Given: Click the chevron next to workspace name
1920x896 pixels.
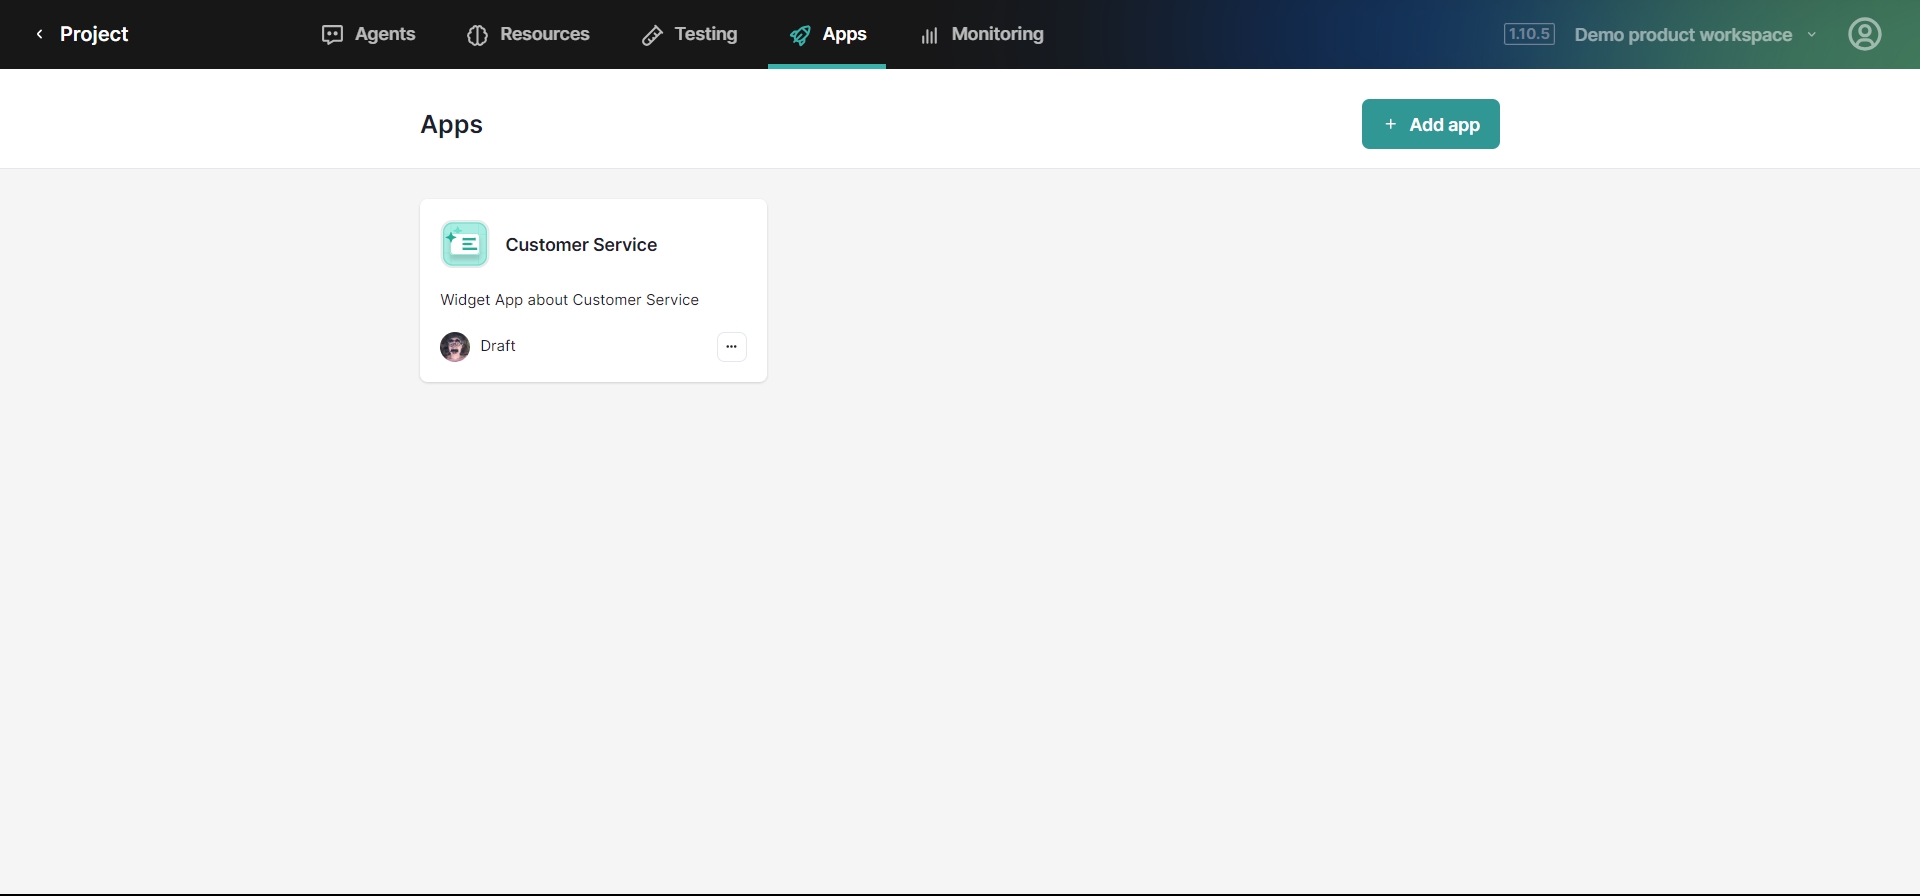Looking at the screenshot, I should click(x=1812, y=35).
